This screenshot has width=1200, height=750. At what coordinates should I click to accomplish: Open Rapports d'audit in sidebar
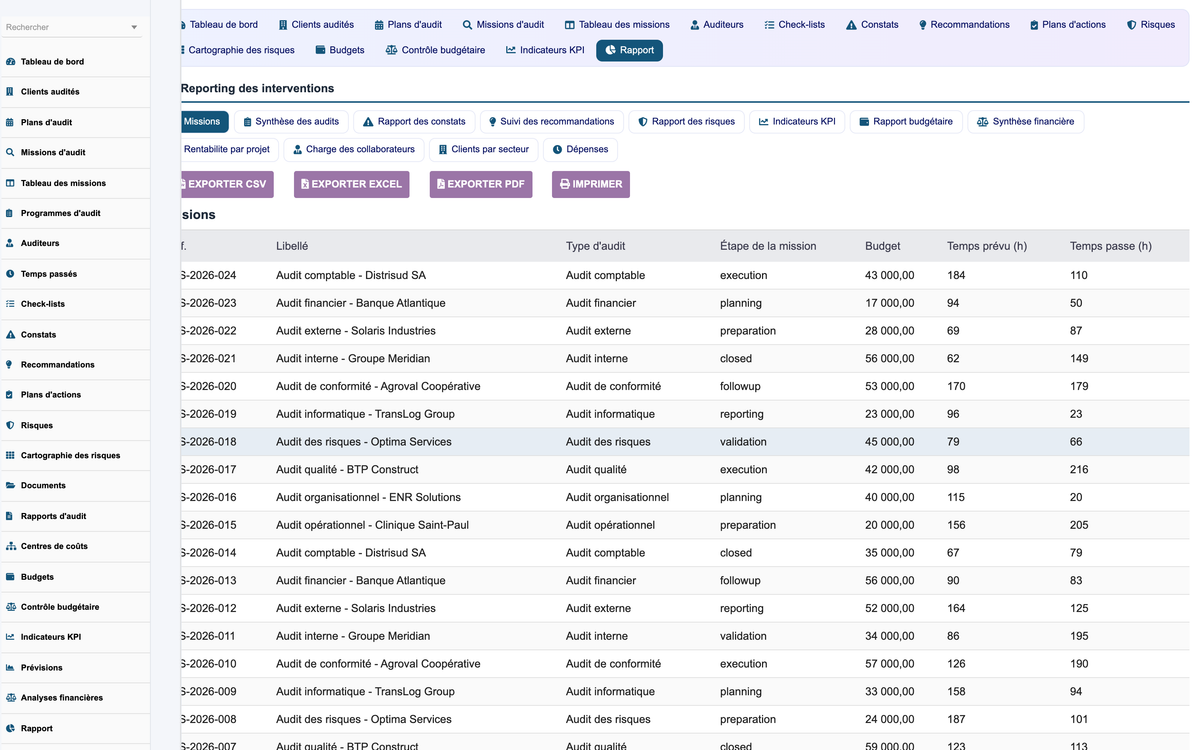[x=75, y=516]
